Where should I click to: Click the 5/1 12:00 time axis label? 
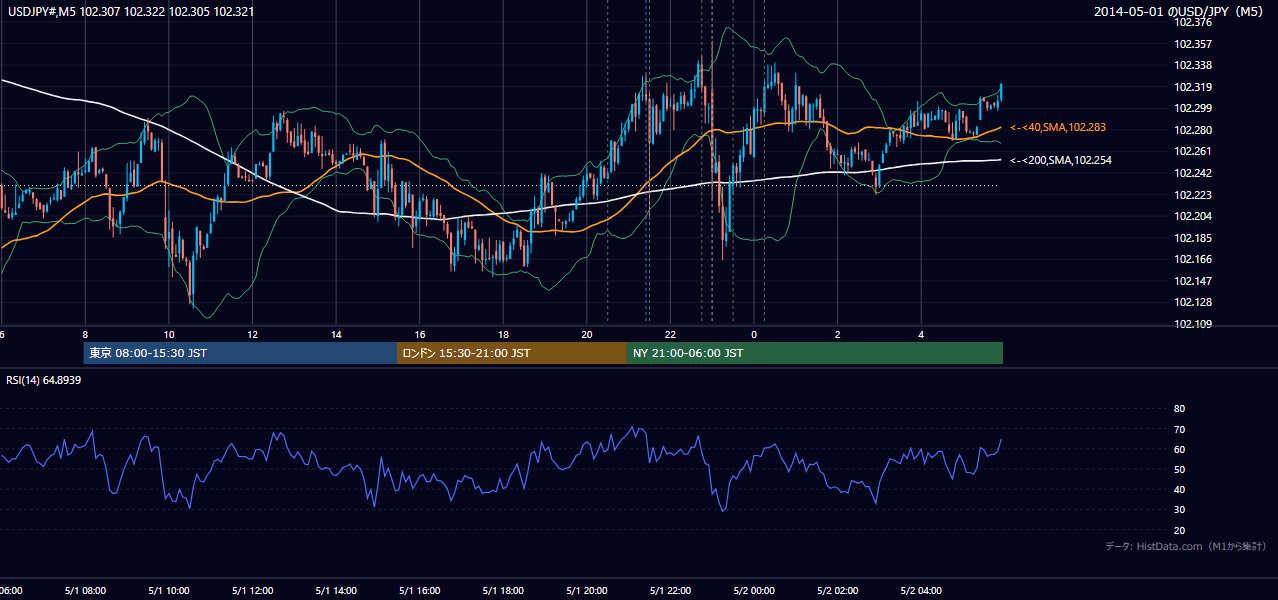coord(252,591)
